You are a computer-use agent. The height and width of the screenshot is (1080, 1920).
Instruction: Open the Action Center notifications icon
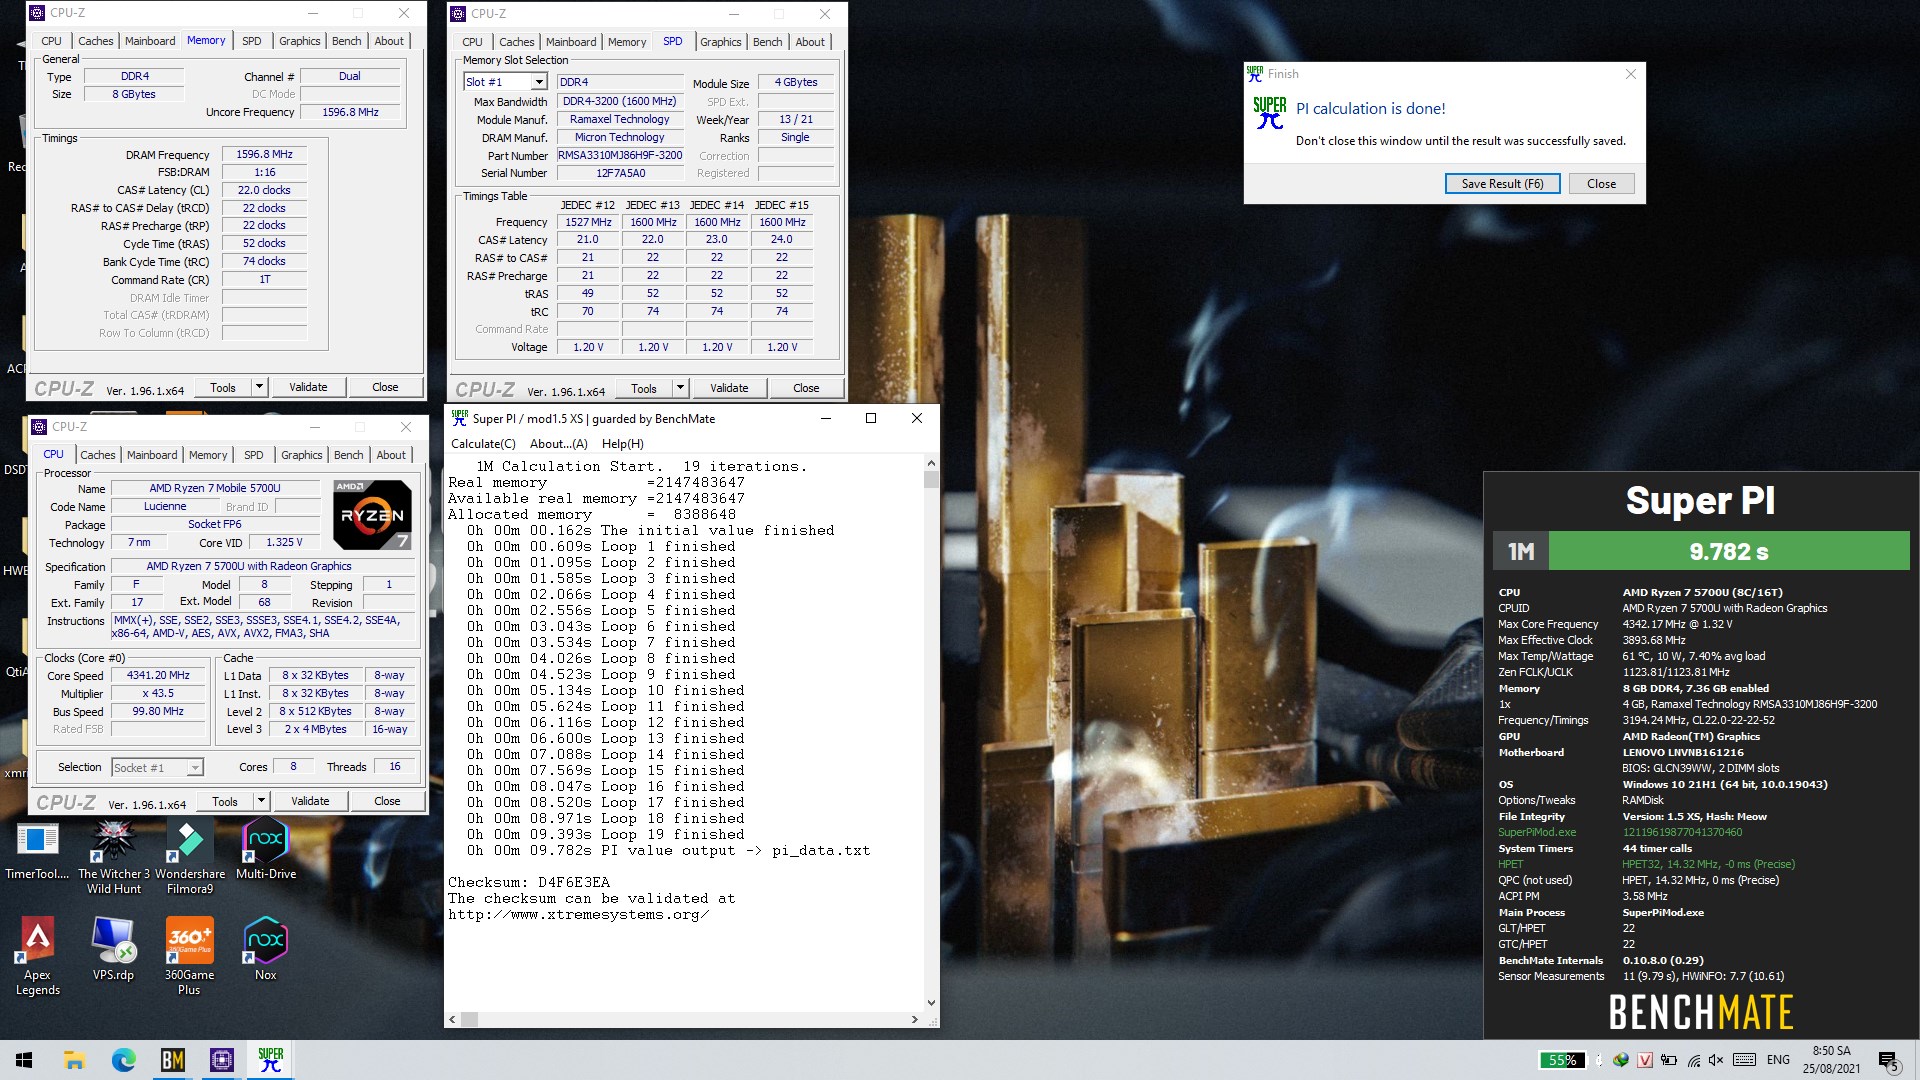coord(1889,1060)
